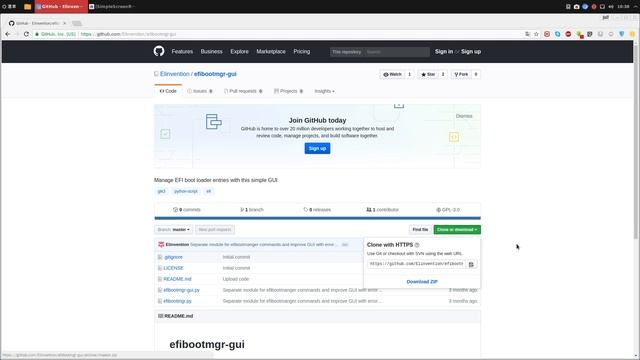Open the README.md file
The image size is (640, 360).
pyautogui.click(x=177, y=279)
